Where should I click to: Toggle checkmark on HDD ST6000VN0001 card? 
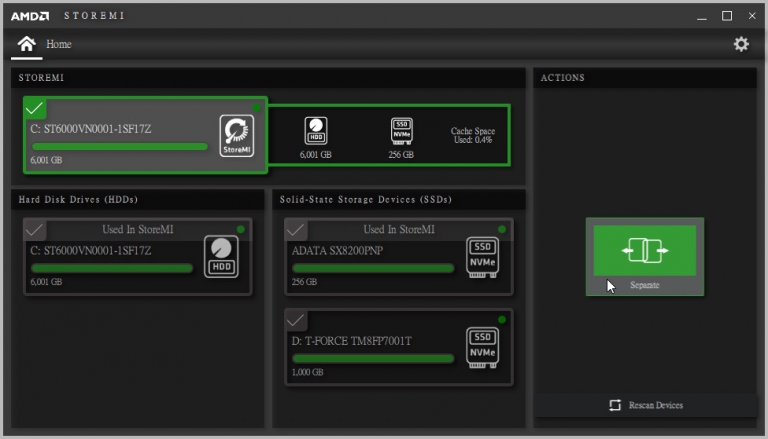coord(35,229)
